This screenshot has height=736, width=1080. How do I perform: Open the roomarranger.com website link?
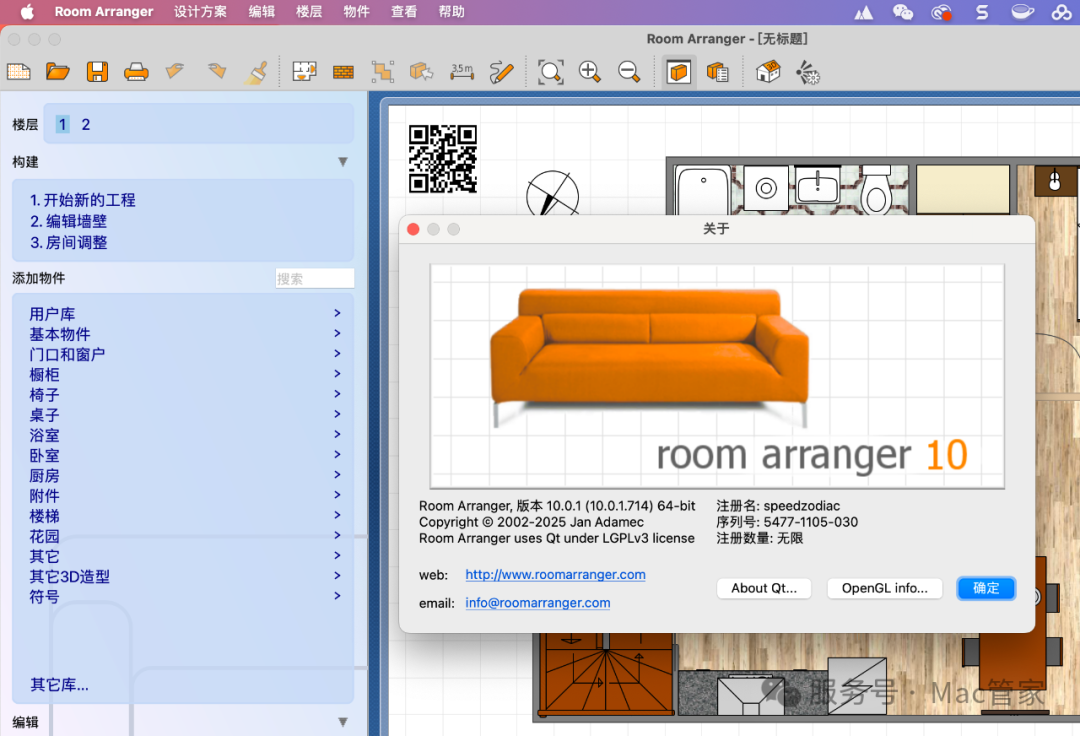(555, 575)
